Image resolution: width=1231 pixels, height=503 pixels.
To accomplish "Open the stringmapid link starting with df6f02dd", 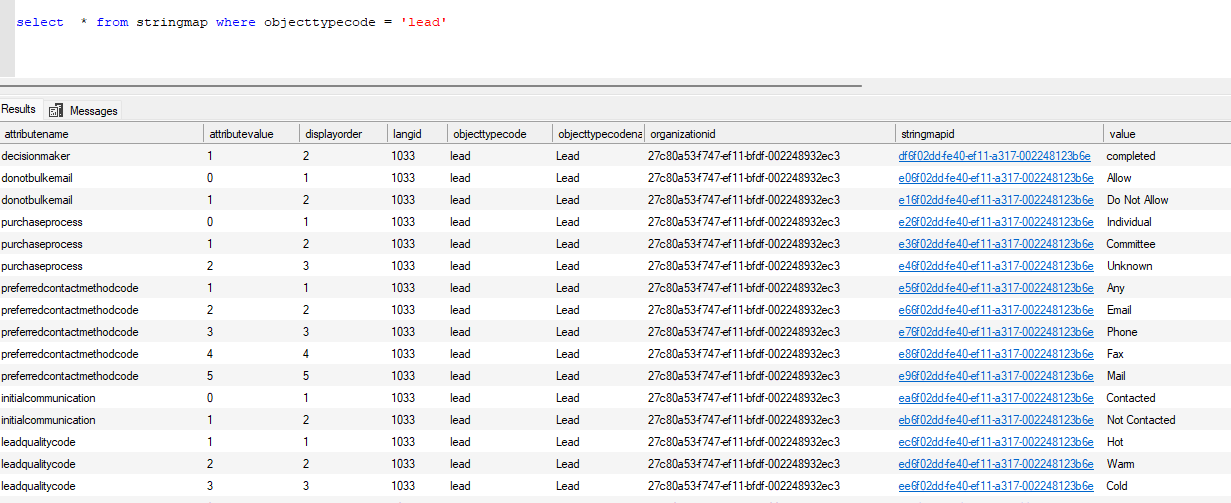I will pos(994,156).
